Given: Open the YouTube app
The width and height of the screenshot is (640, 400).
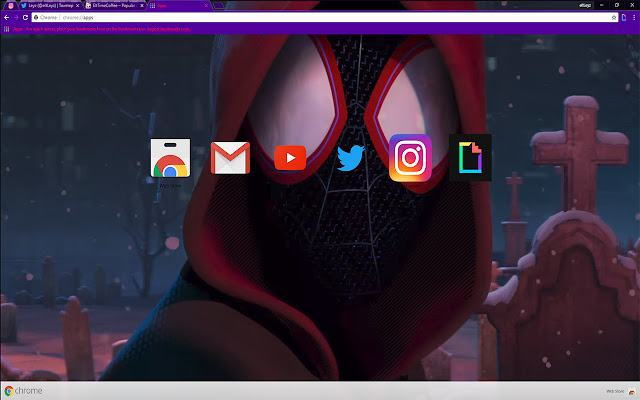Looking at the screenshot, I should (290, 158).
